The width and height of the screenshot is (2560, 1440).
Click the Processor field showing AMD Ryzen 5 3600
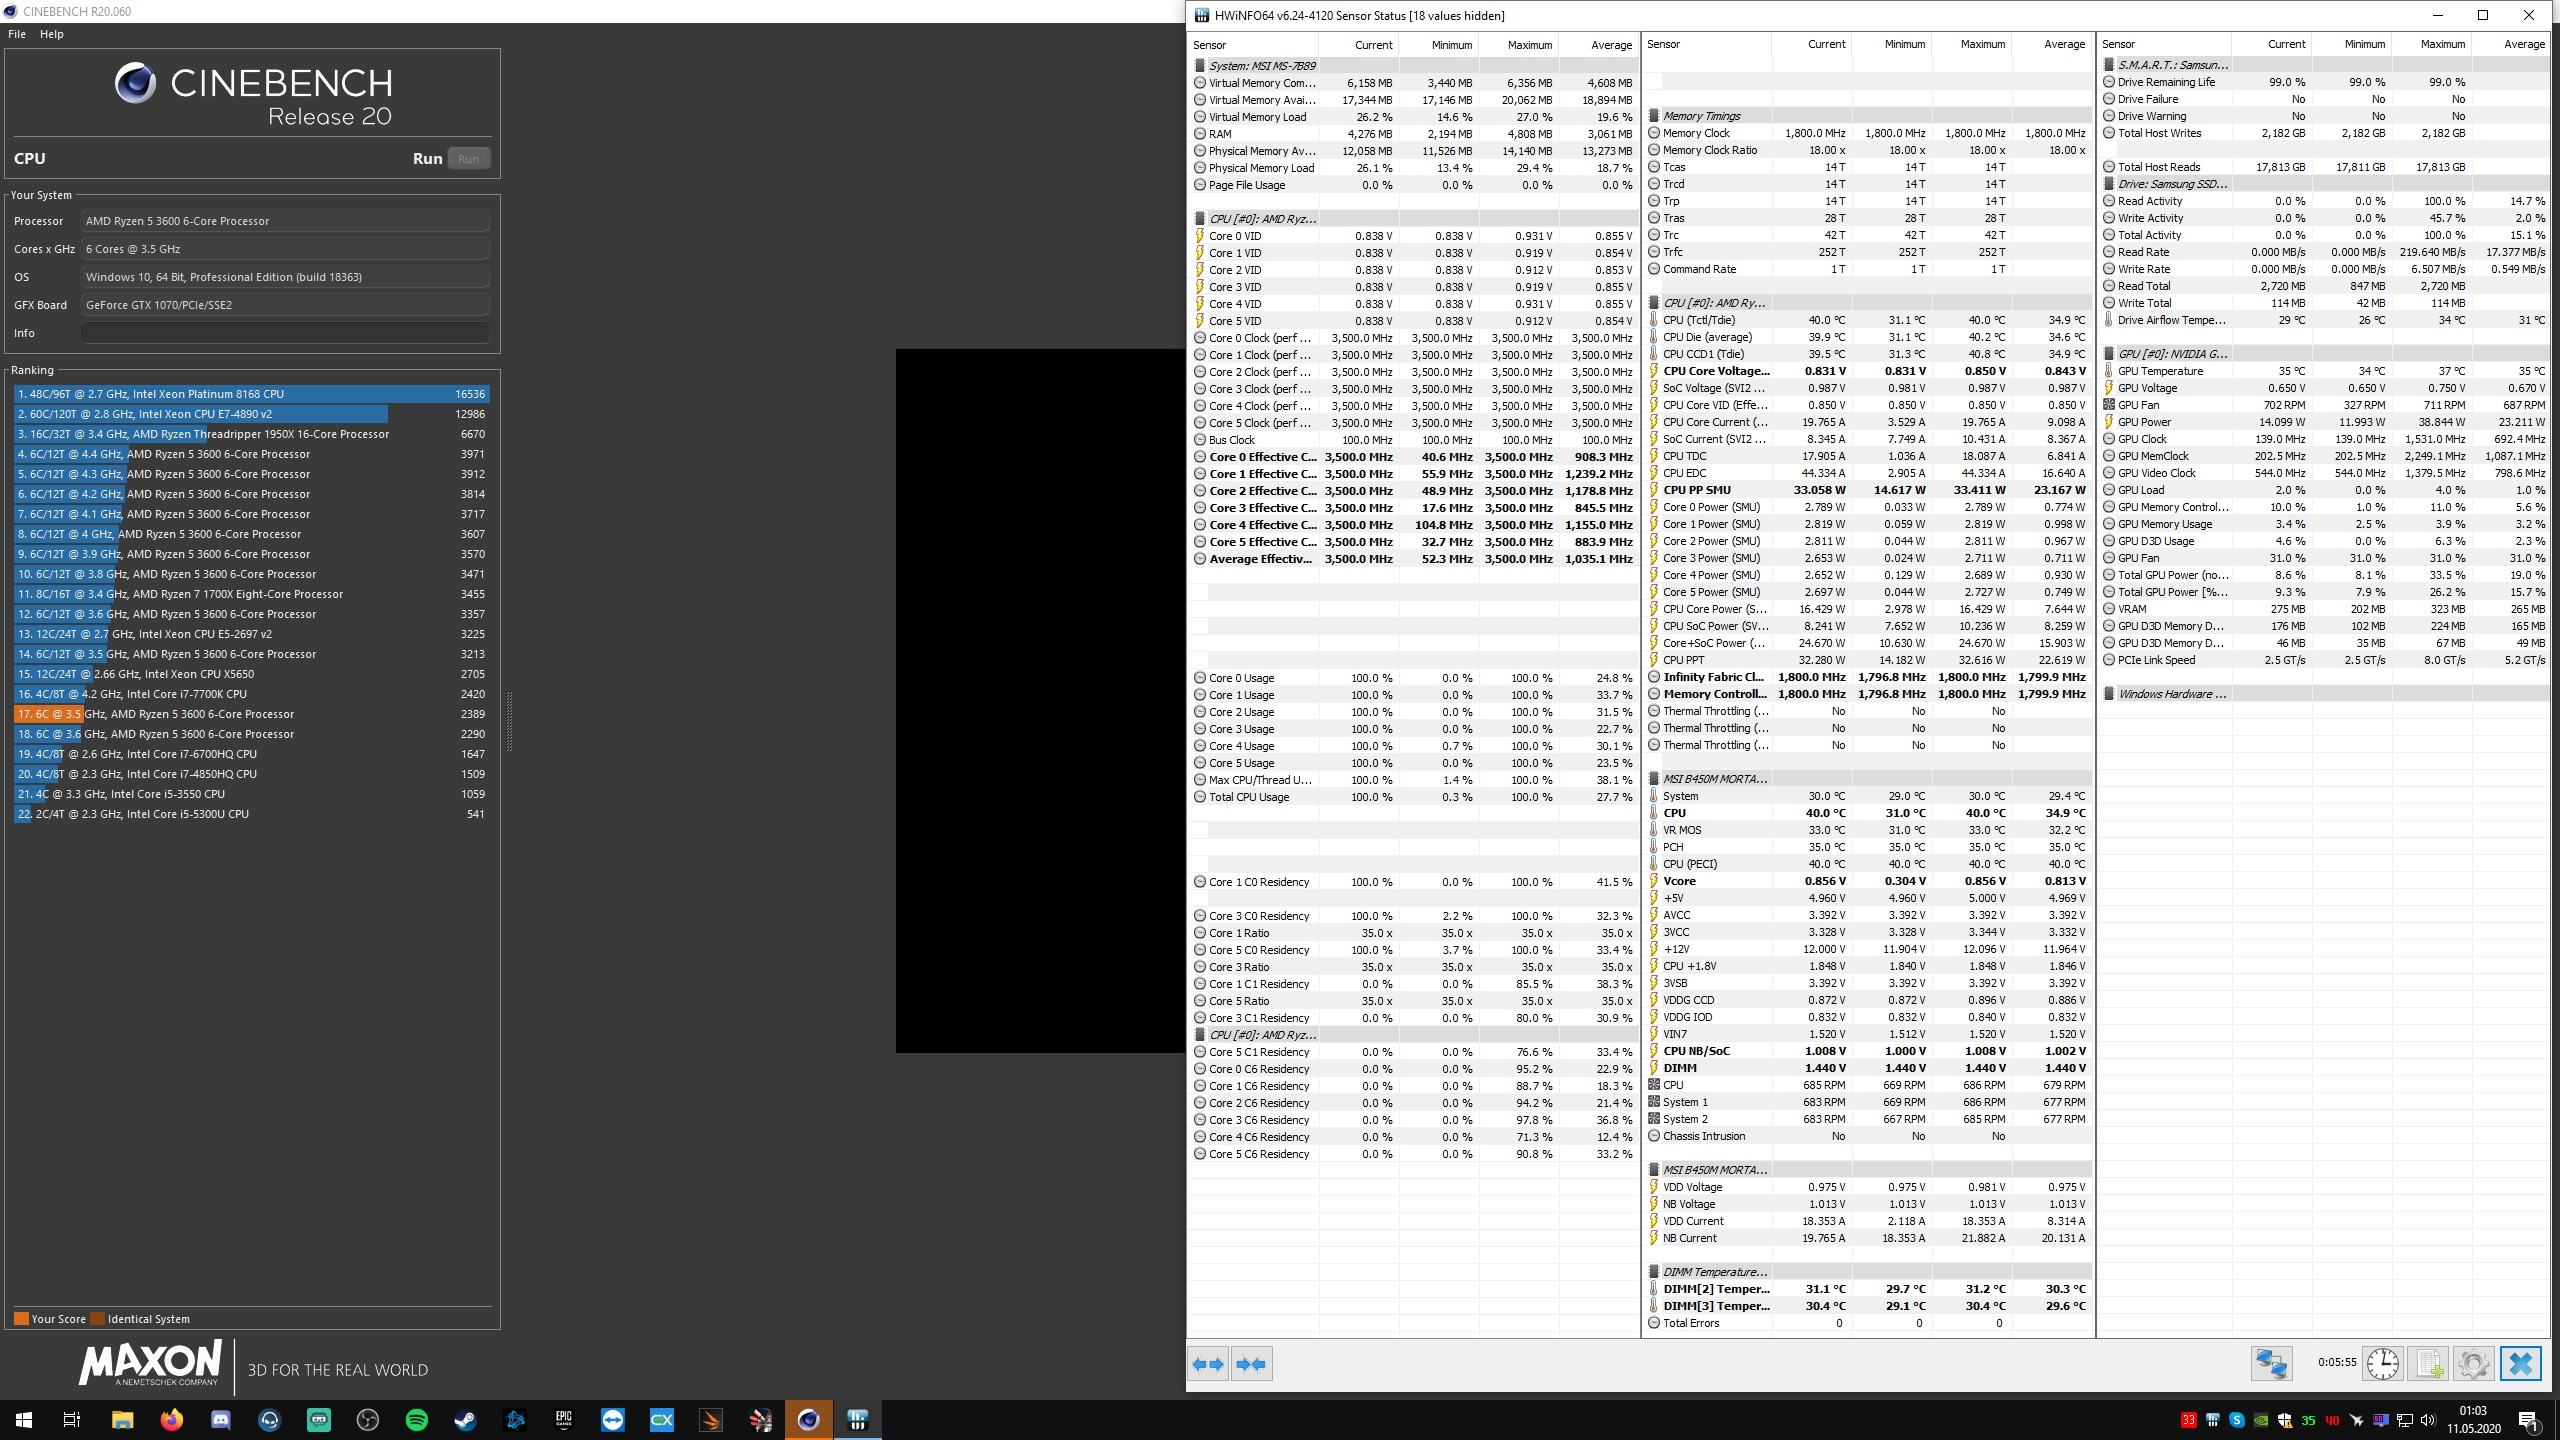[x=285, y=221]
